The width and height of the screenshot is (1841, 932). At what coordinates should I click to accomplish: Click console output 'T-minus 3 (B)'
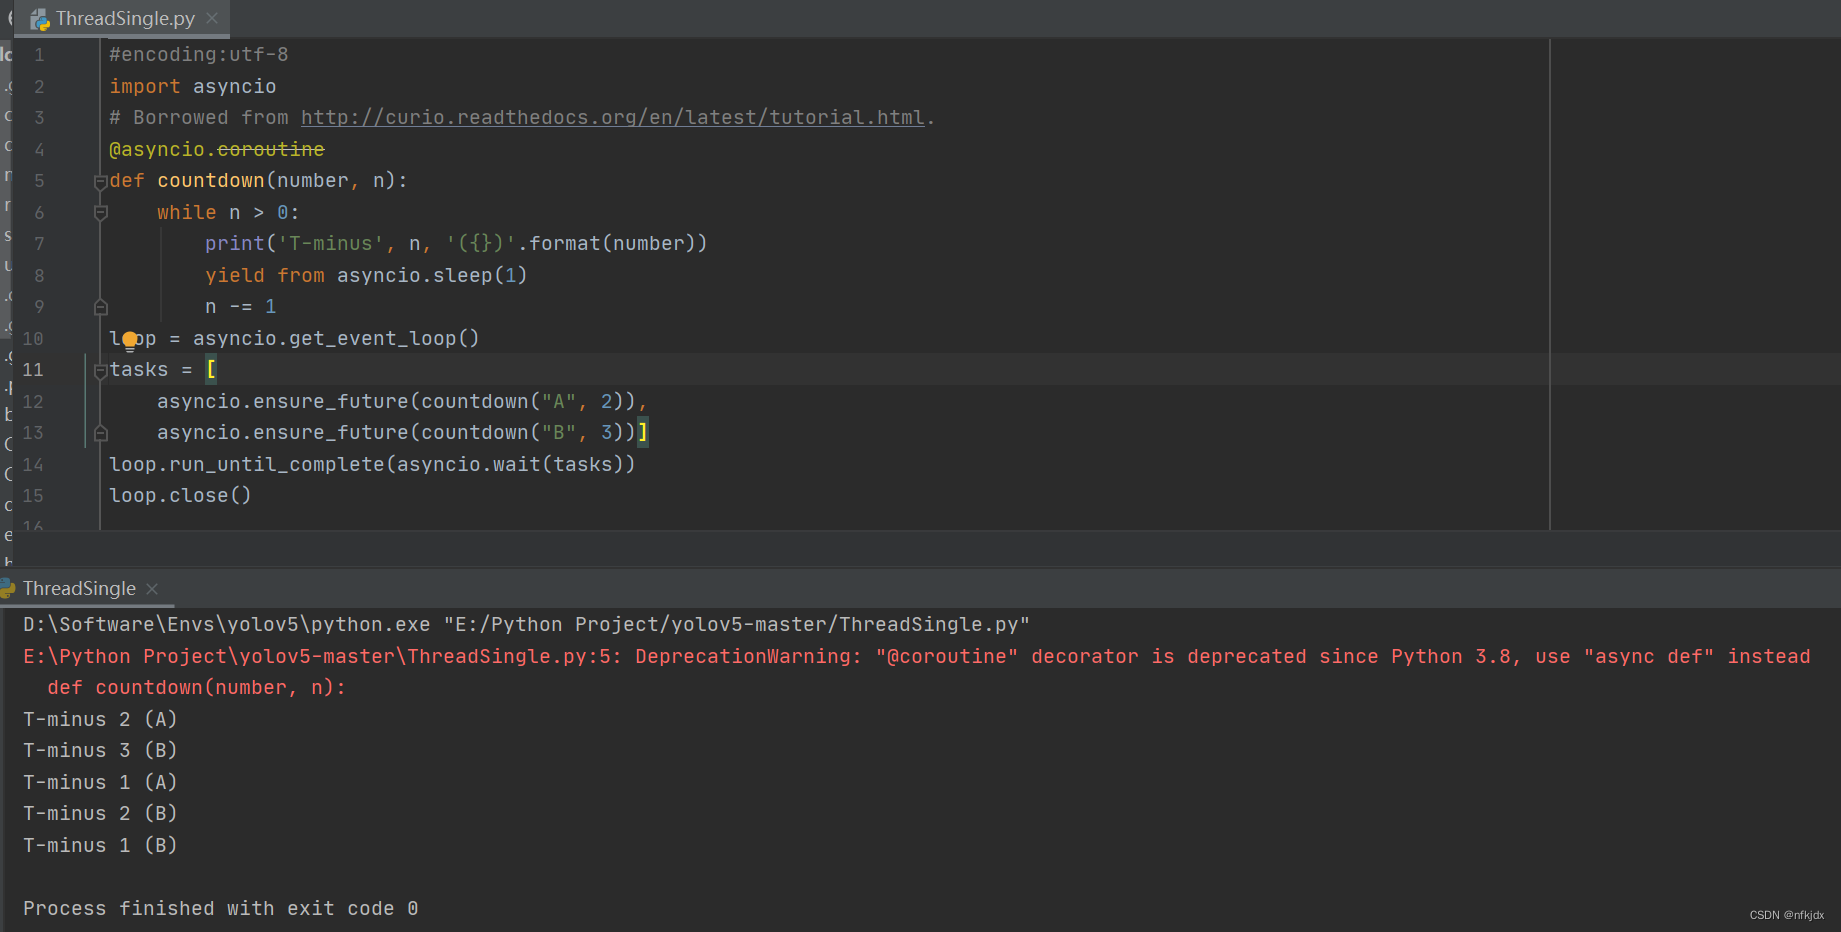100,751
